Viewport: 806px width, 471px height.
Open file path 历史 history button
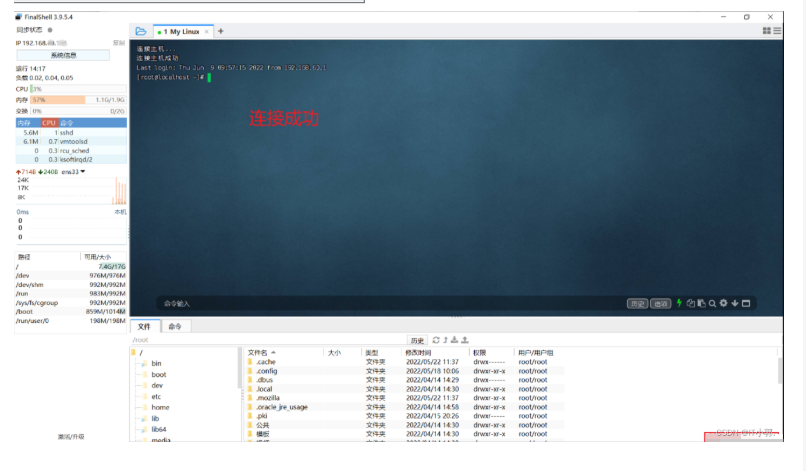point(417,340)
